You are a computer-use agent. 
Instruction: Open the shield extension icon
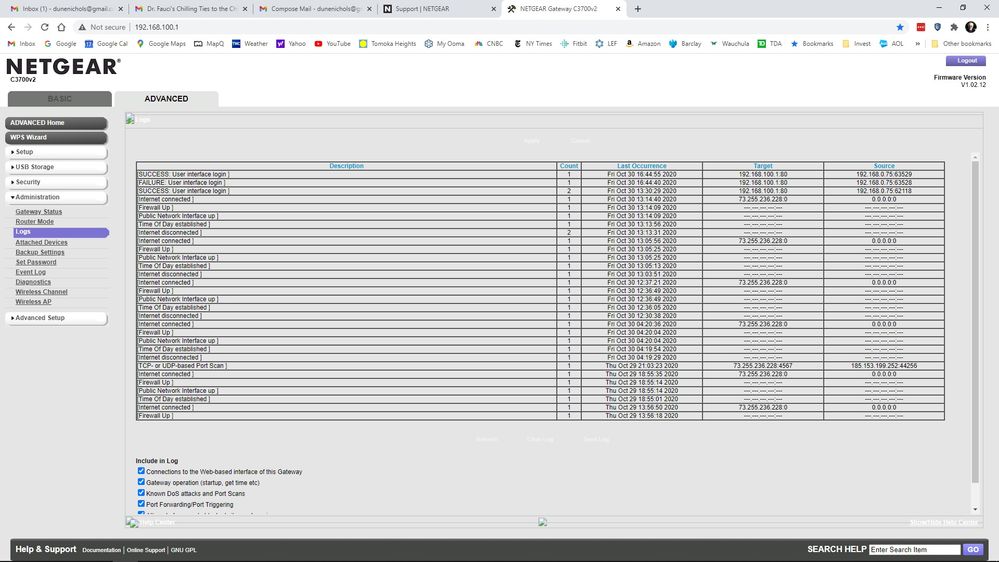click(937, 27)
